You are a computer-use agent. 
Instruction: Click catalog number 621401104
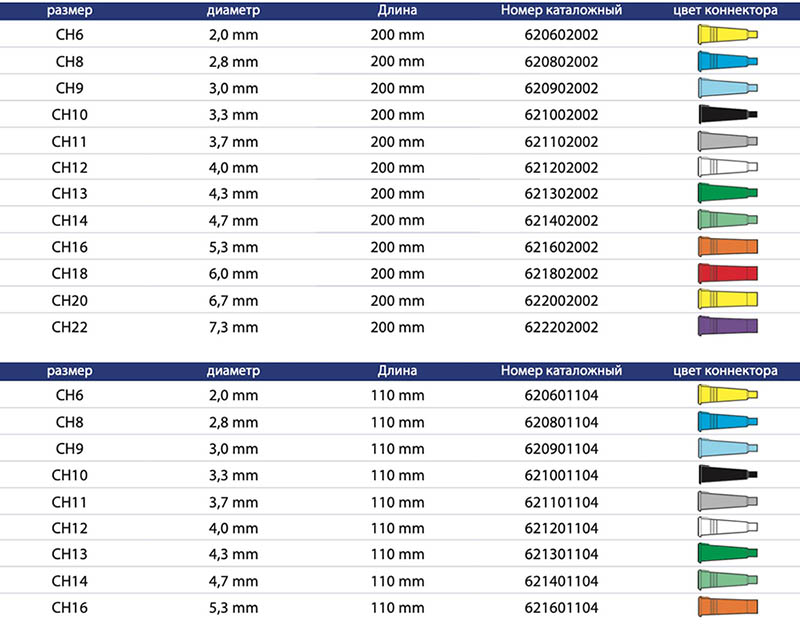click(x=561, y=581)
